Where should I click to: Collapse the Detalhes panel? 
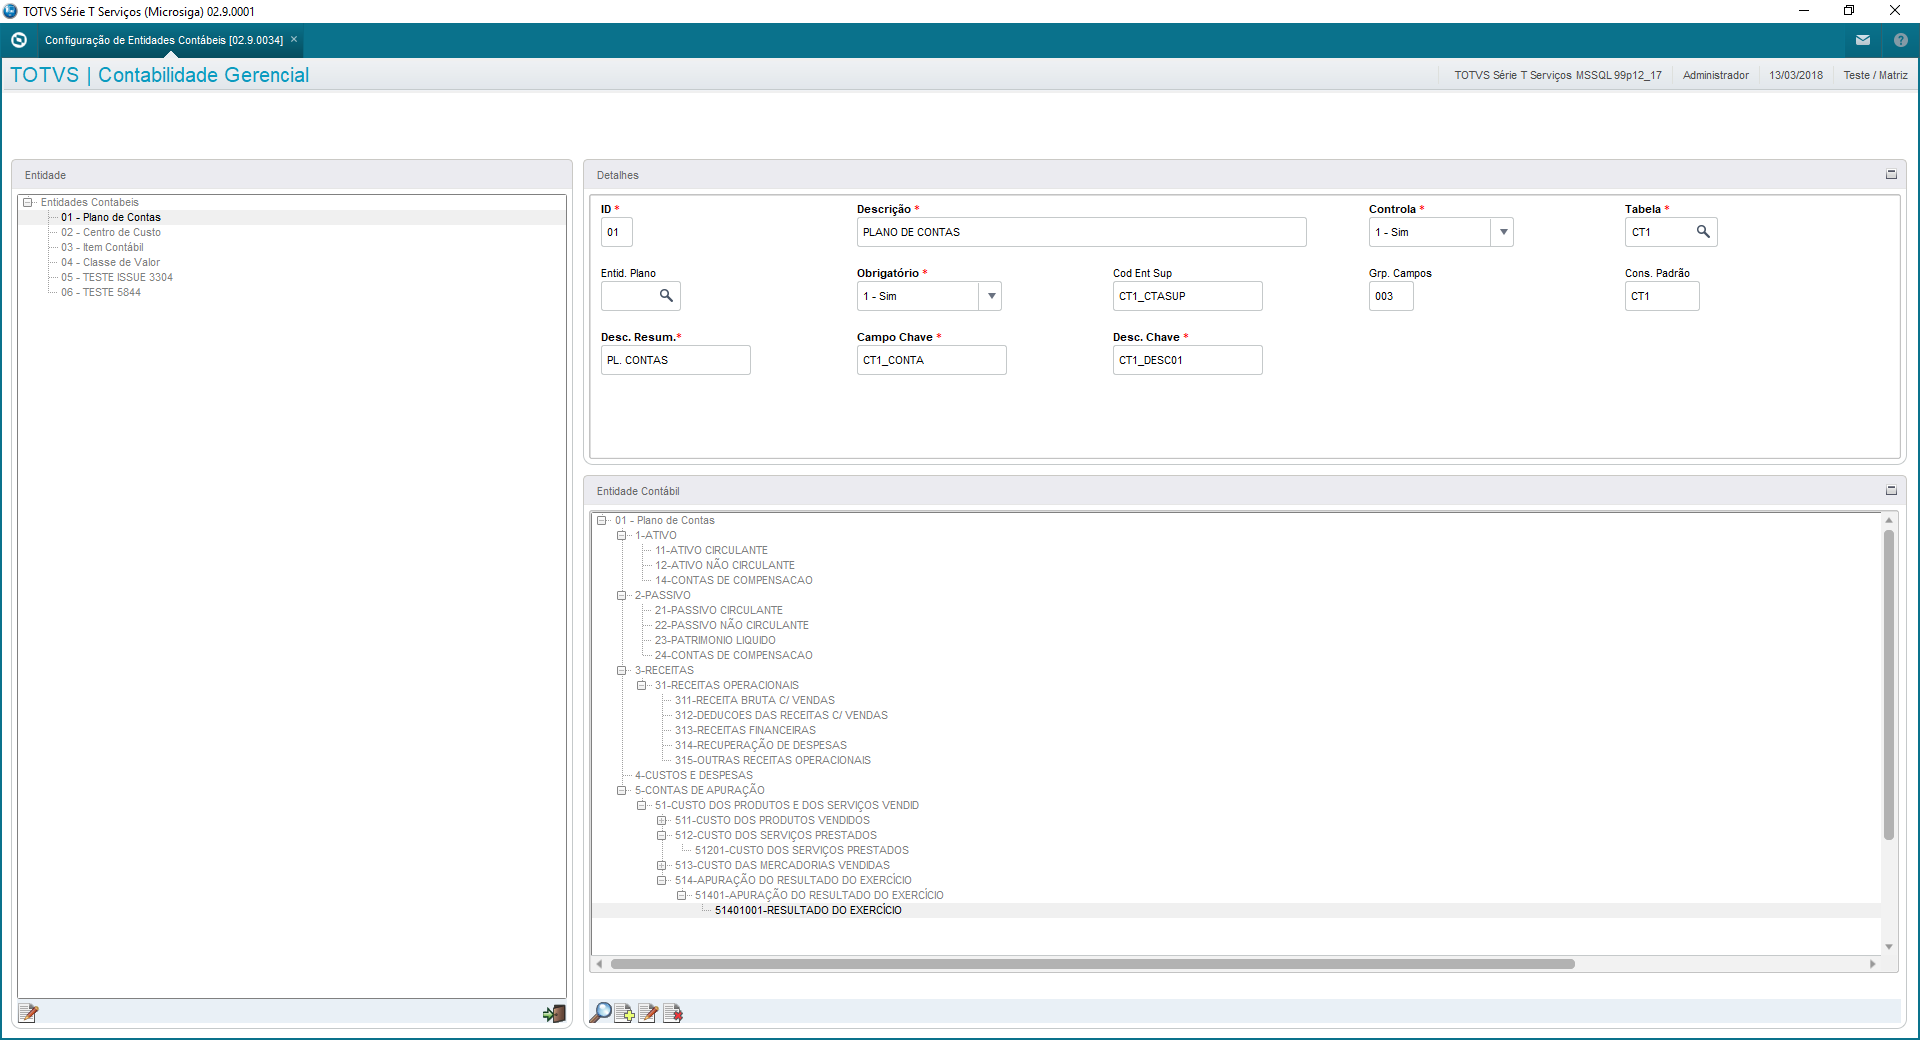click(1891, 175)
